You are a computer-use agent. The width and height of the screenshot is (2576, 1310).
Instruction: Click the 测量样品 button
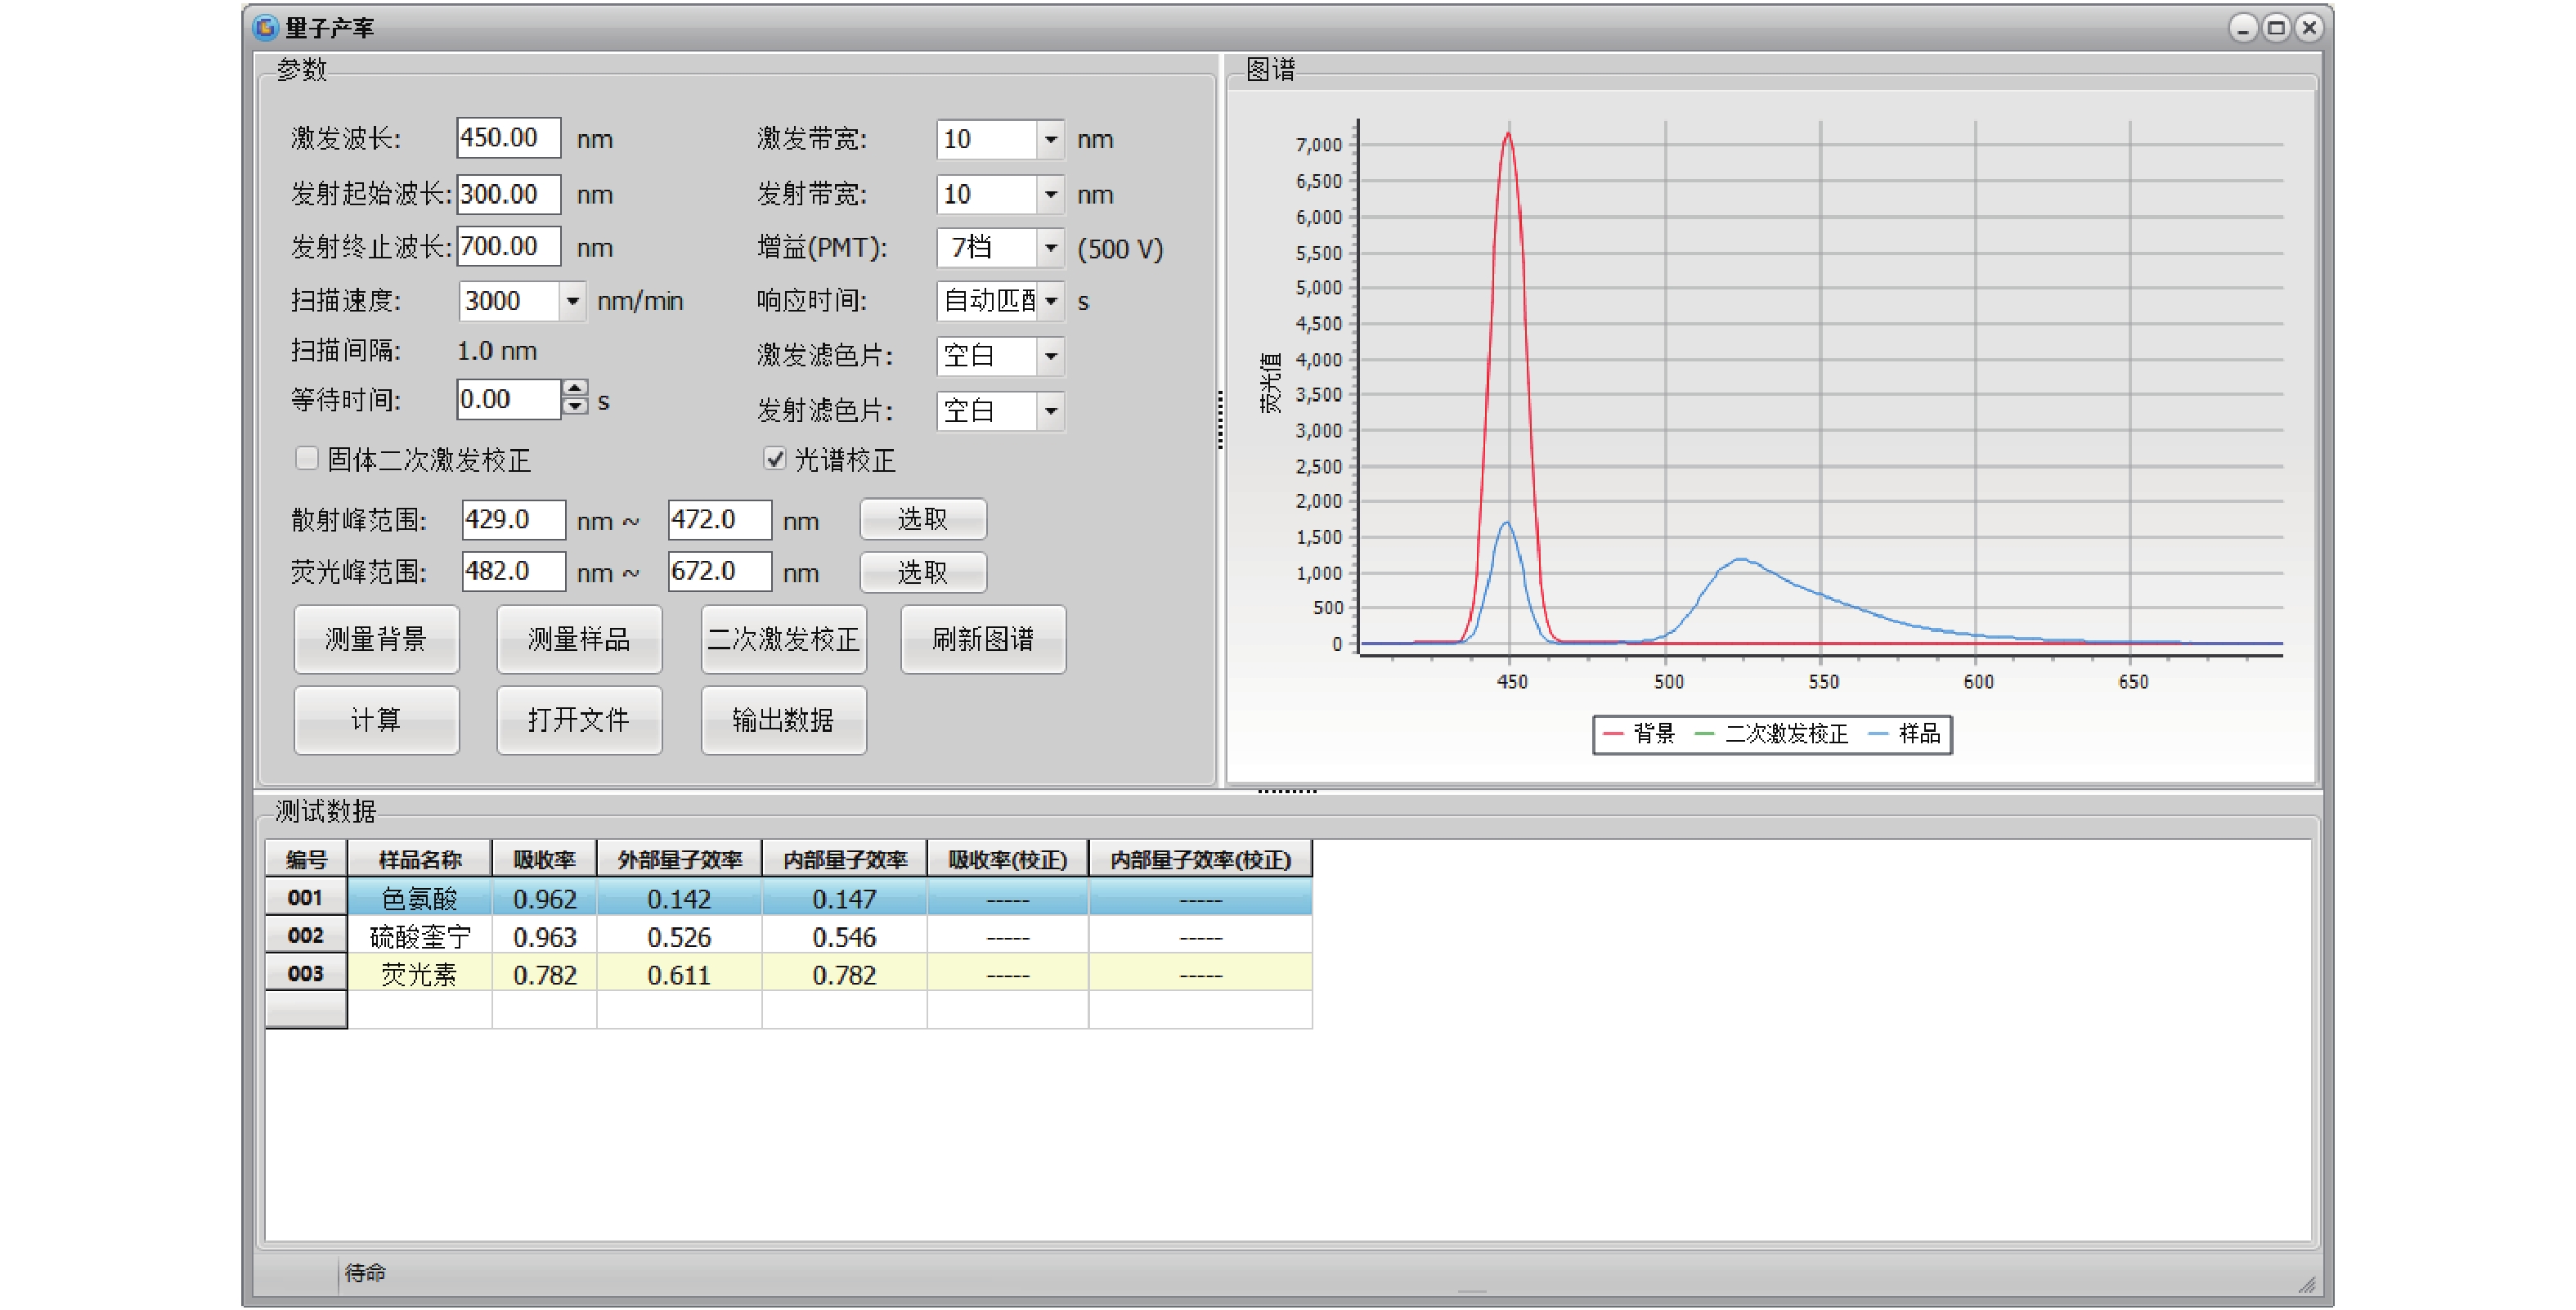click(579, 639)
